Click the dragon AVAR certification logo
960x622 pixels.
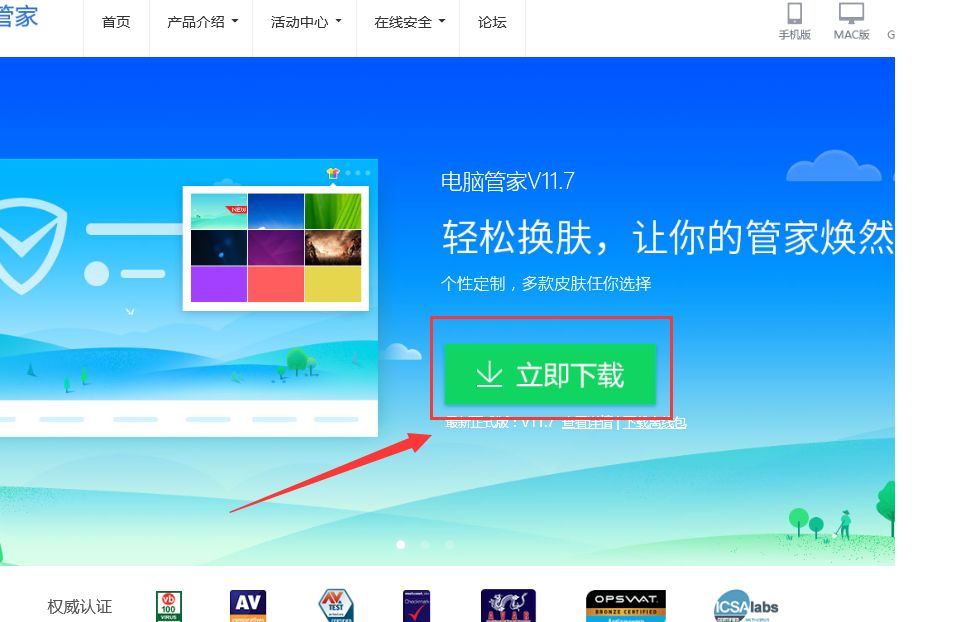point(508,605)
